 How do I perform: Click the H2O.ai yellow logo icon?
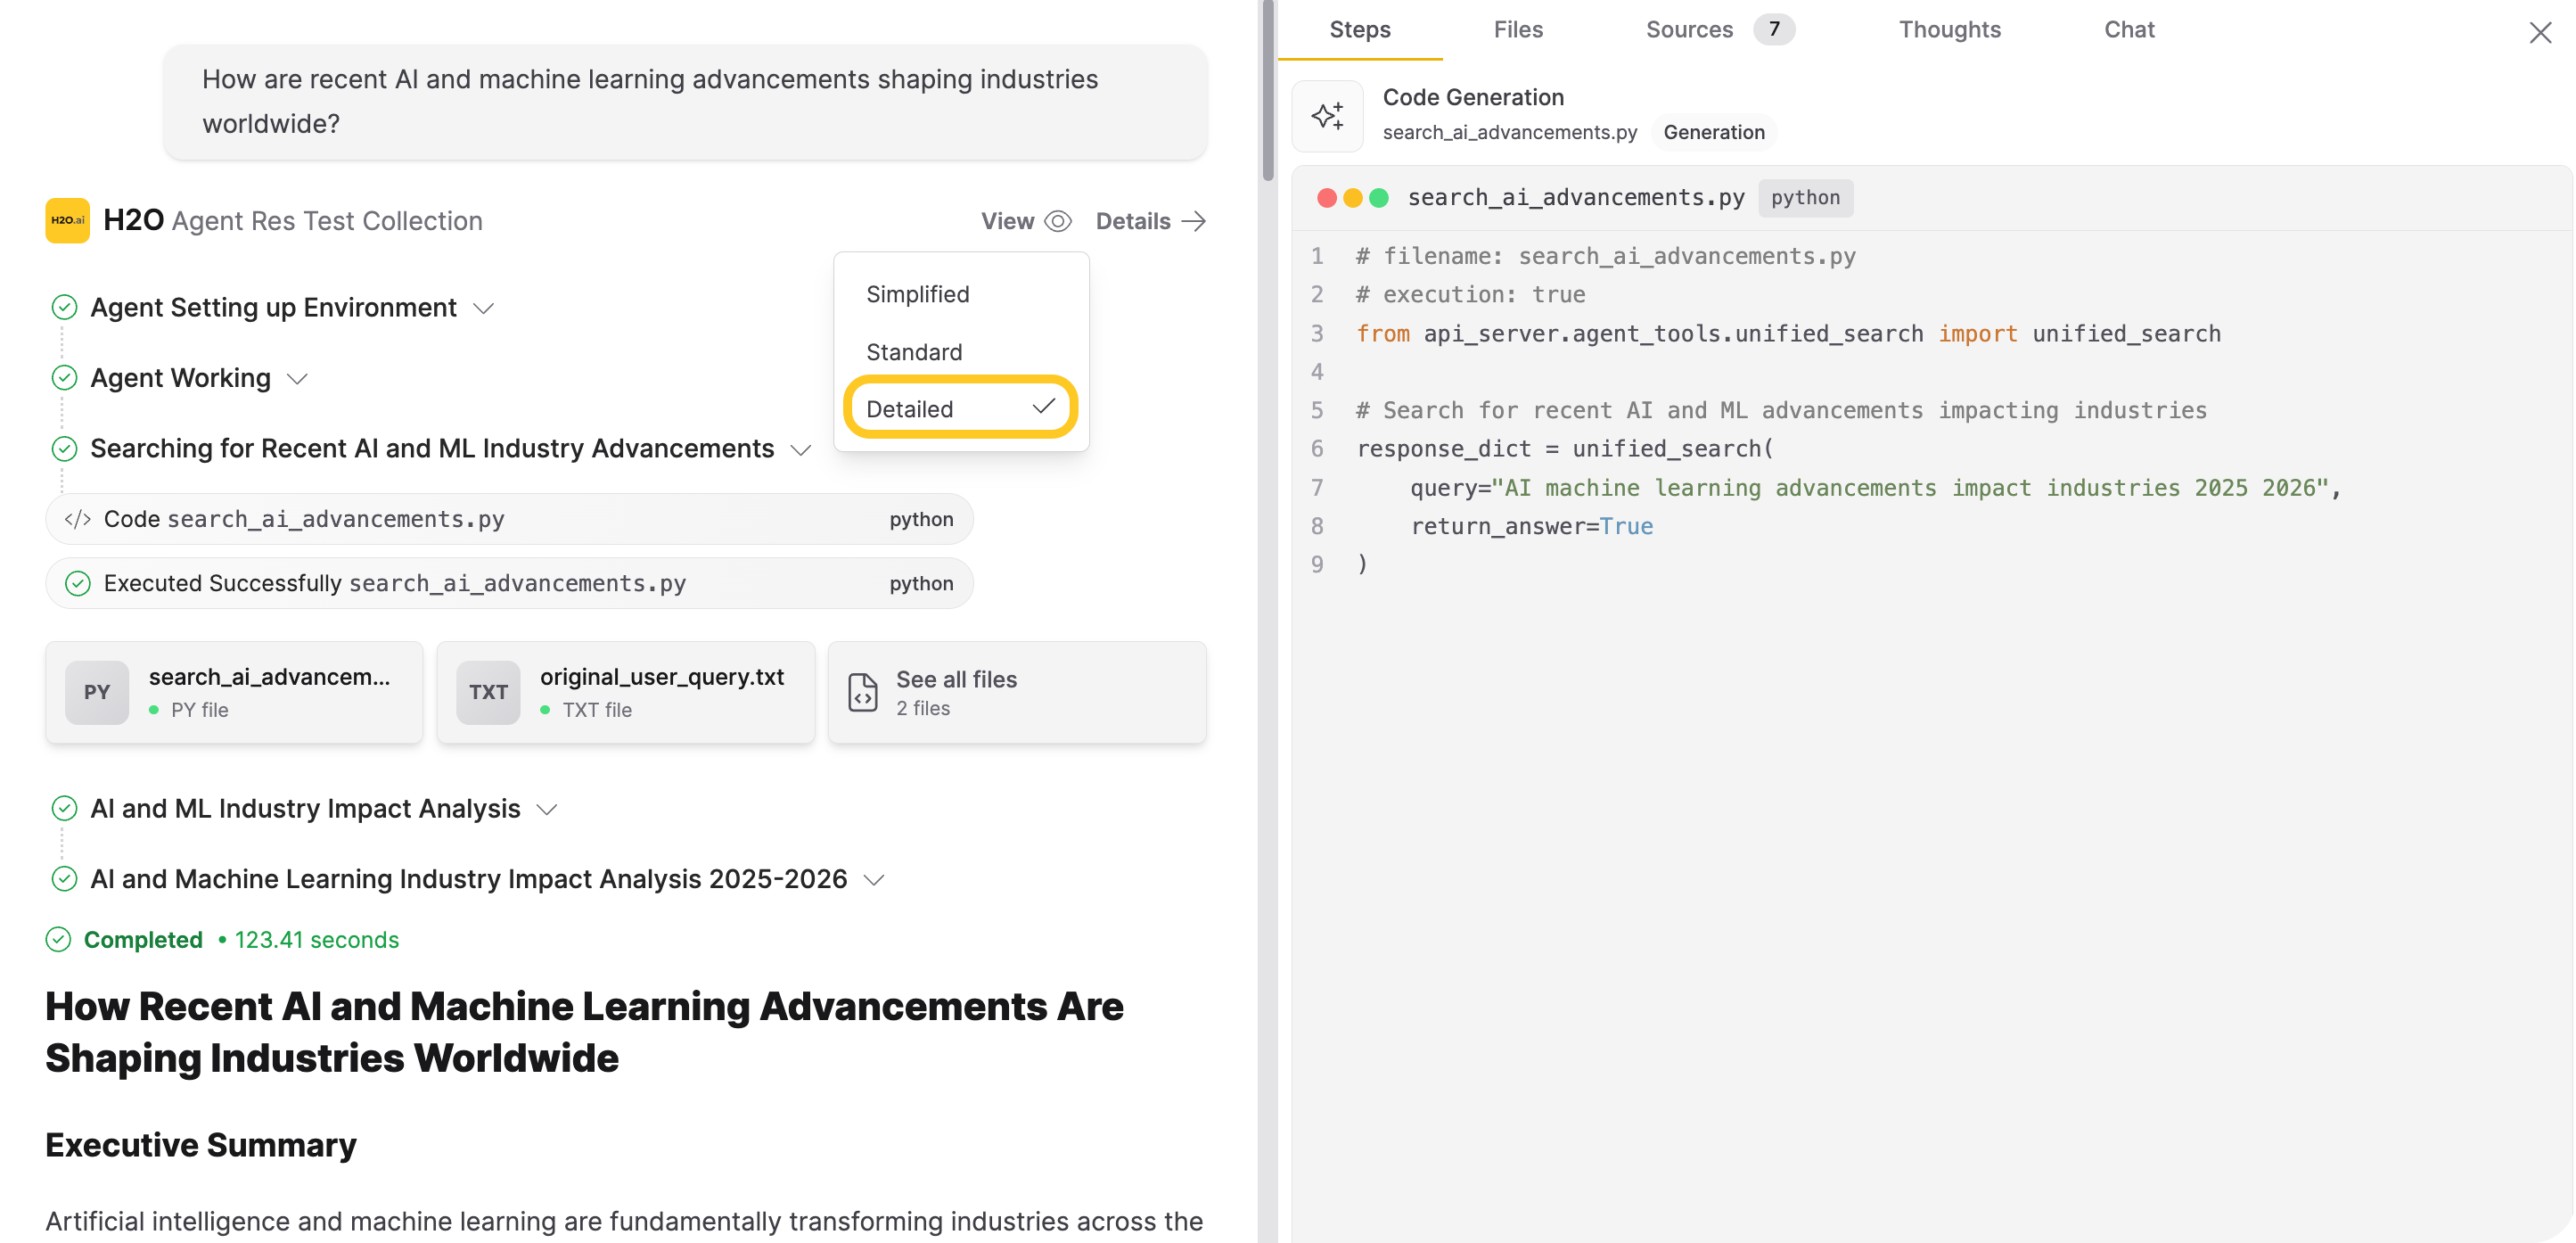coord(67,220)
